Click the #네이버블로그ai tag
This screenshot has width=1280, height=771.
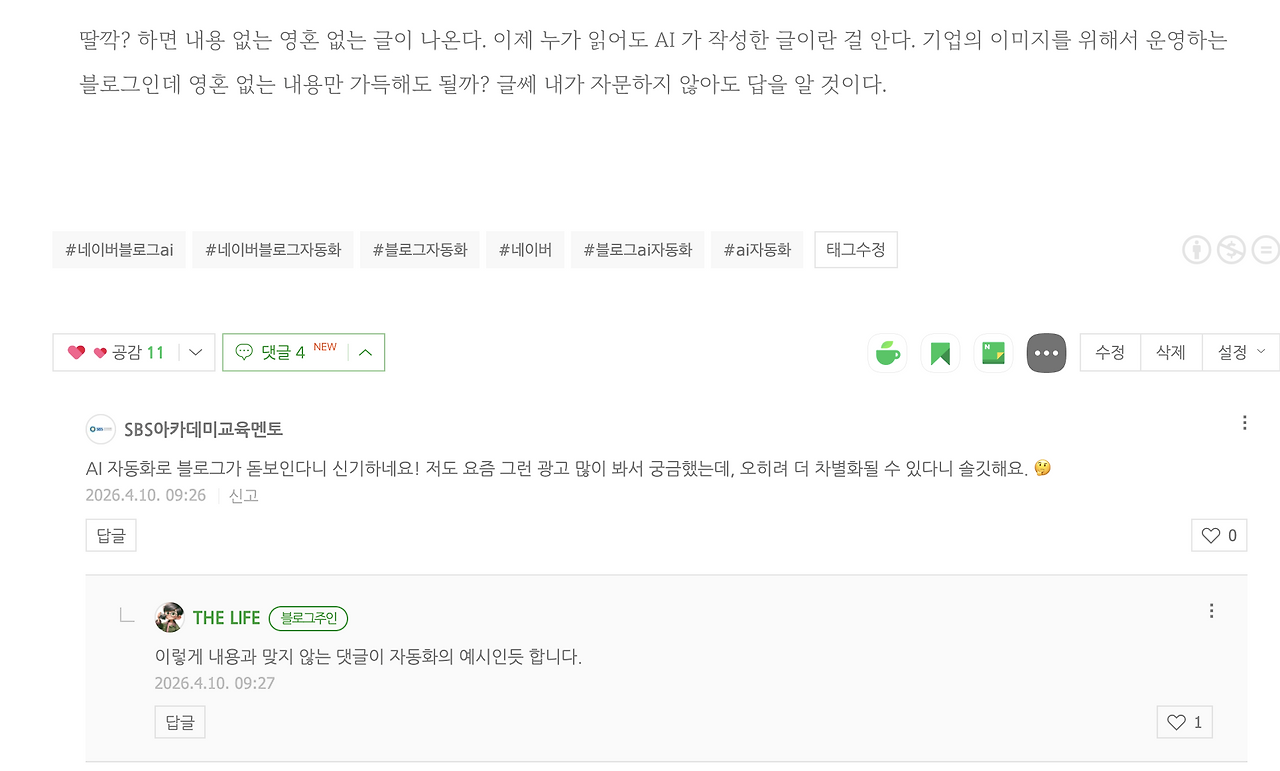(118, 250)
